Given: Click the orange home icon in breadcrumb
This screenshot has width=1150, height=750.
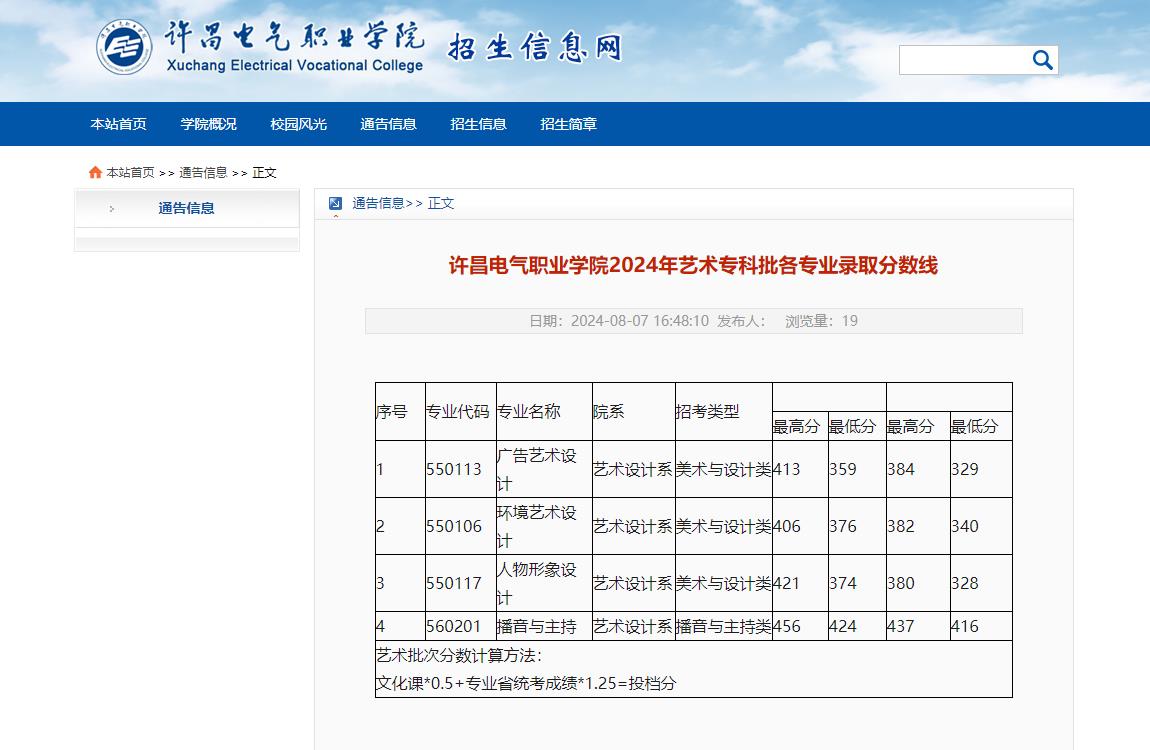Looking at the screenshot, I should point(95,173).
